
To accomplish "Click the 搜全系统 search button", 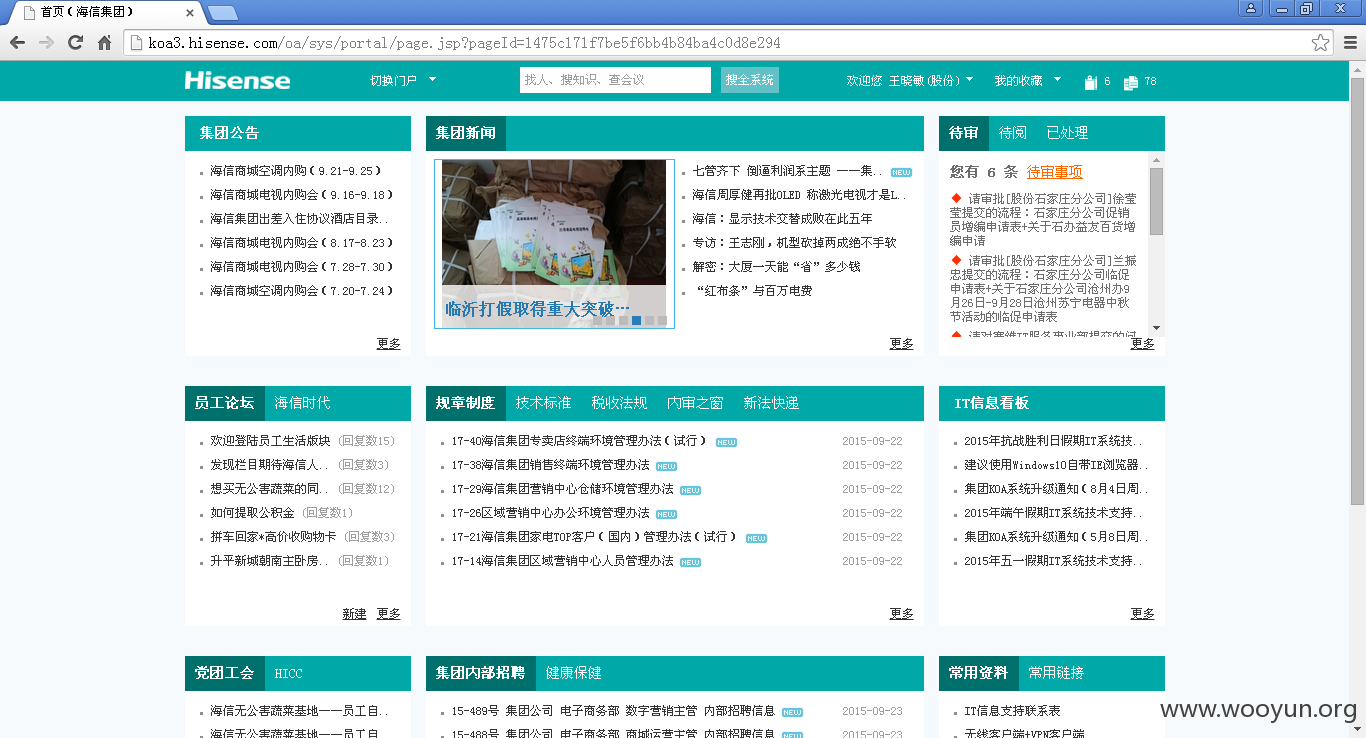I will coord(749,80).
